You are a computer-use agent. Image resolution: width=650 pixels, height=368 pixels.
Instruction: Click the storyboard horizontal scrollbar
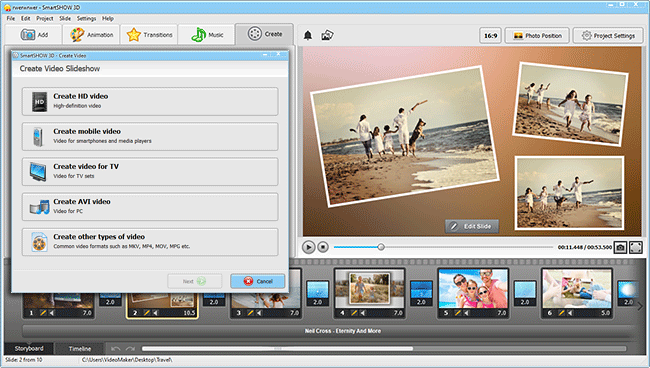[x=277, y=349]
